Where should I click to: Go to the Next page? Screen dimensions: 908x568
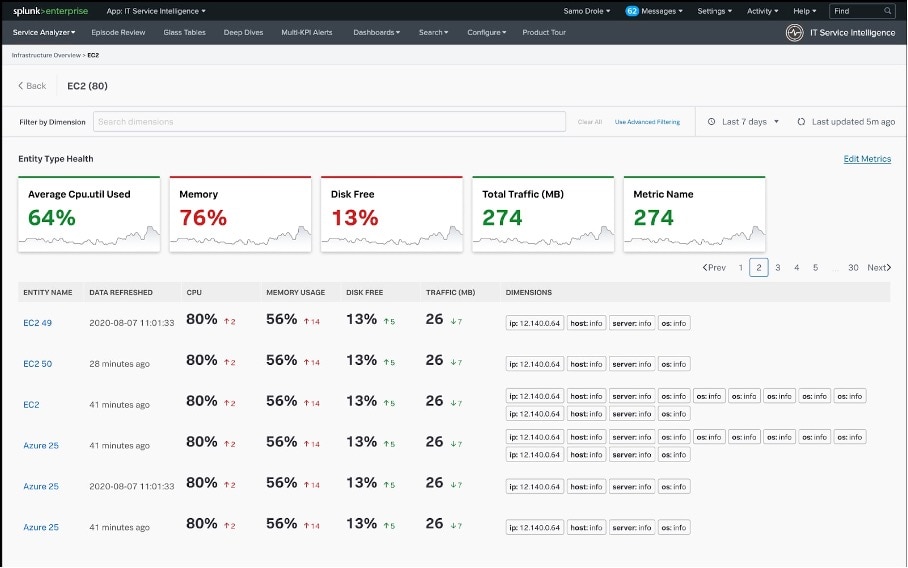(x=879, y=267)
